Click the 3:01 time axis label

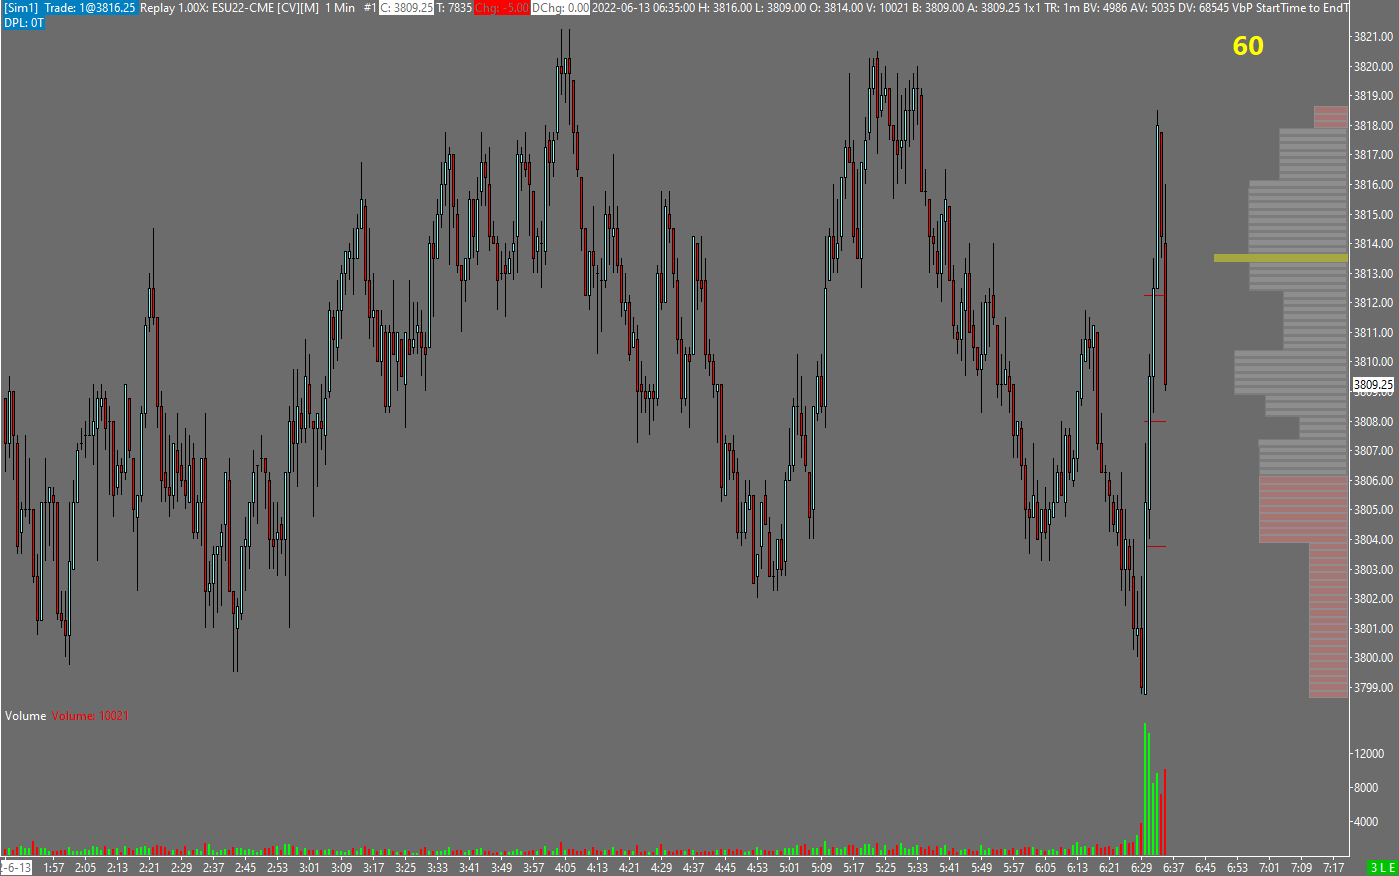point(310,868)
